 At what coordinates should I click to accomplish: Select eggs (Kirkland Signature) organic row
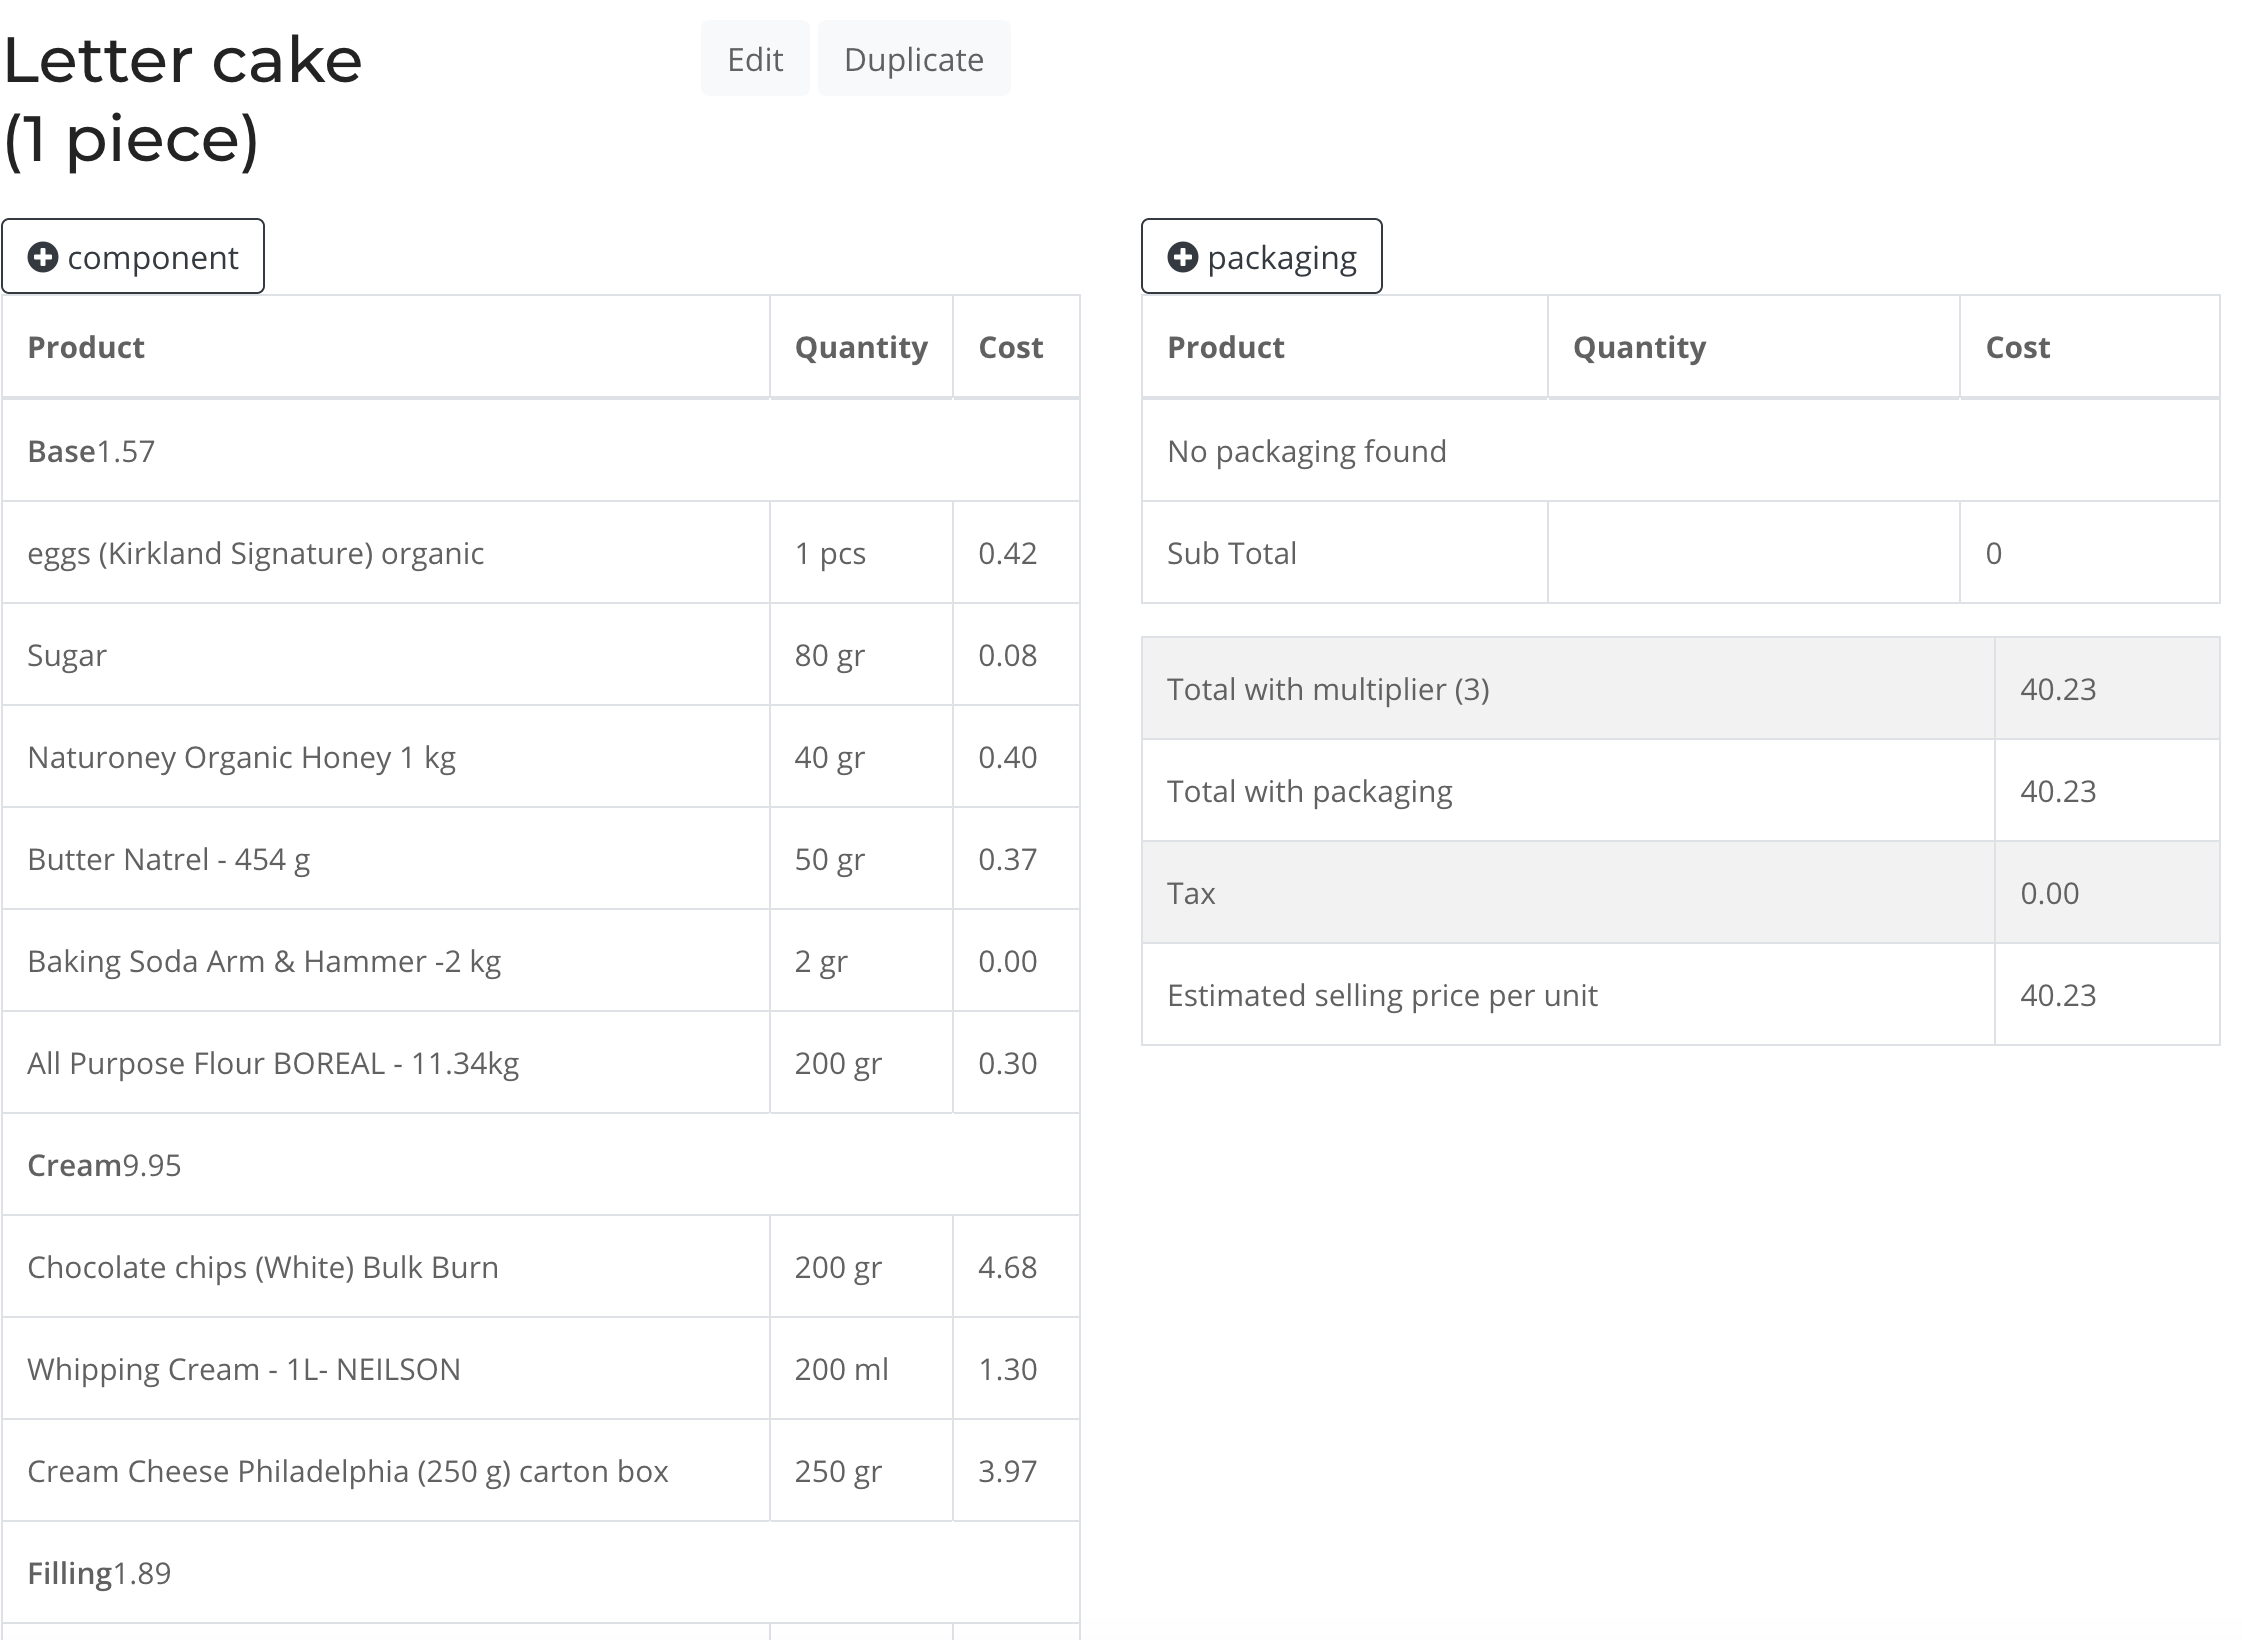click(255, 553)
